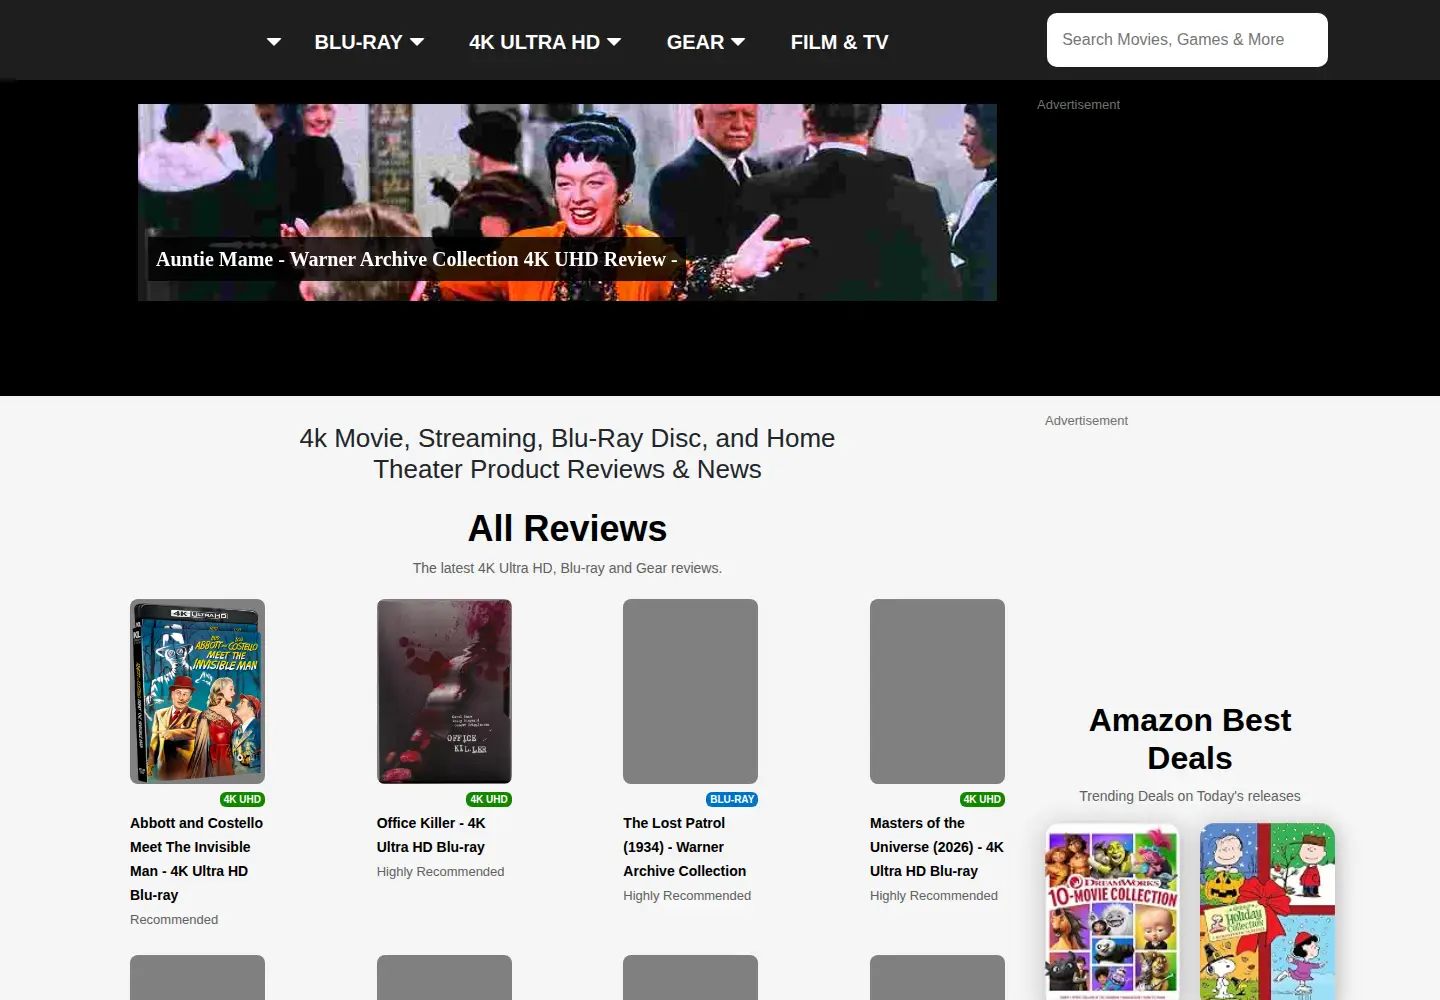Select 'Highly Recommended' under Office Killer

coord(440,872)
